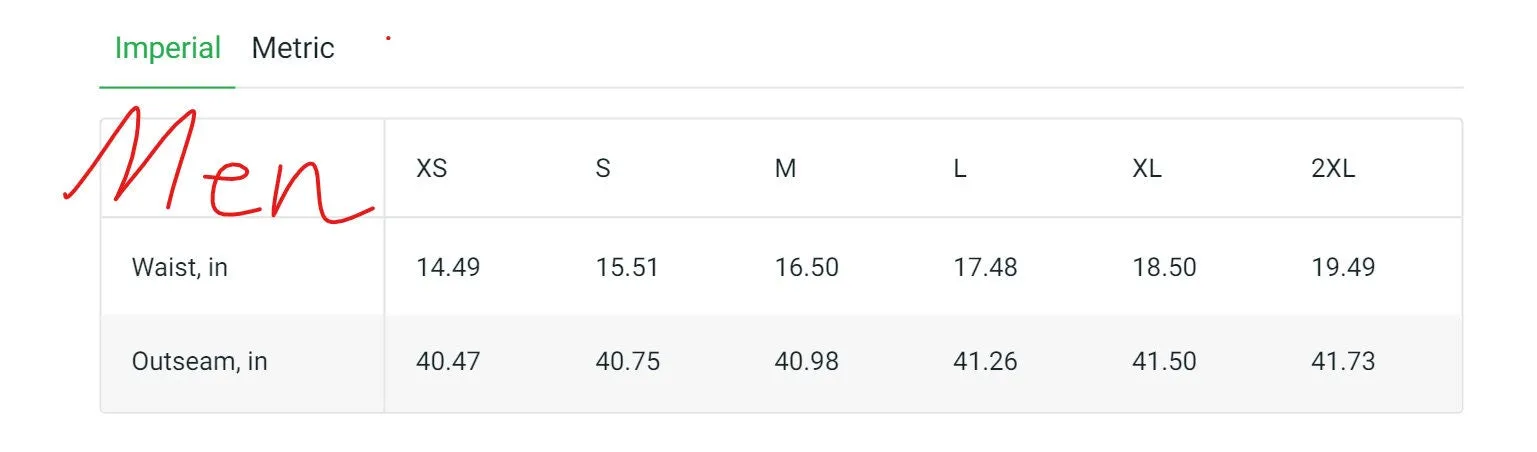This screenshot has height=452, width=1537.
Task: Click outseam value 41.73 for 2XL
Action: coord(1343,361)
